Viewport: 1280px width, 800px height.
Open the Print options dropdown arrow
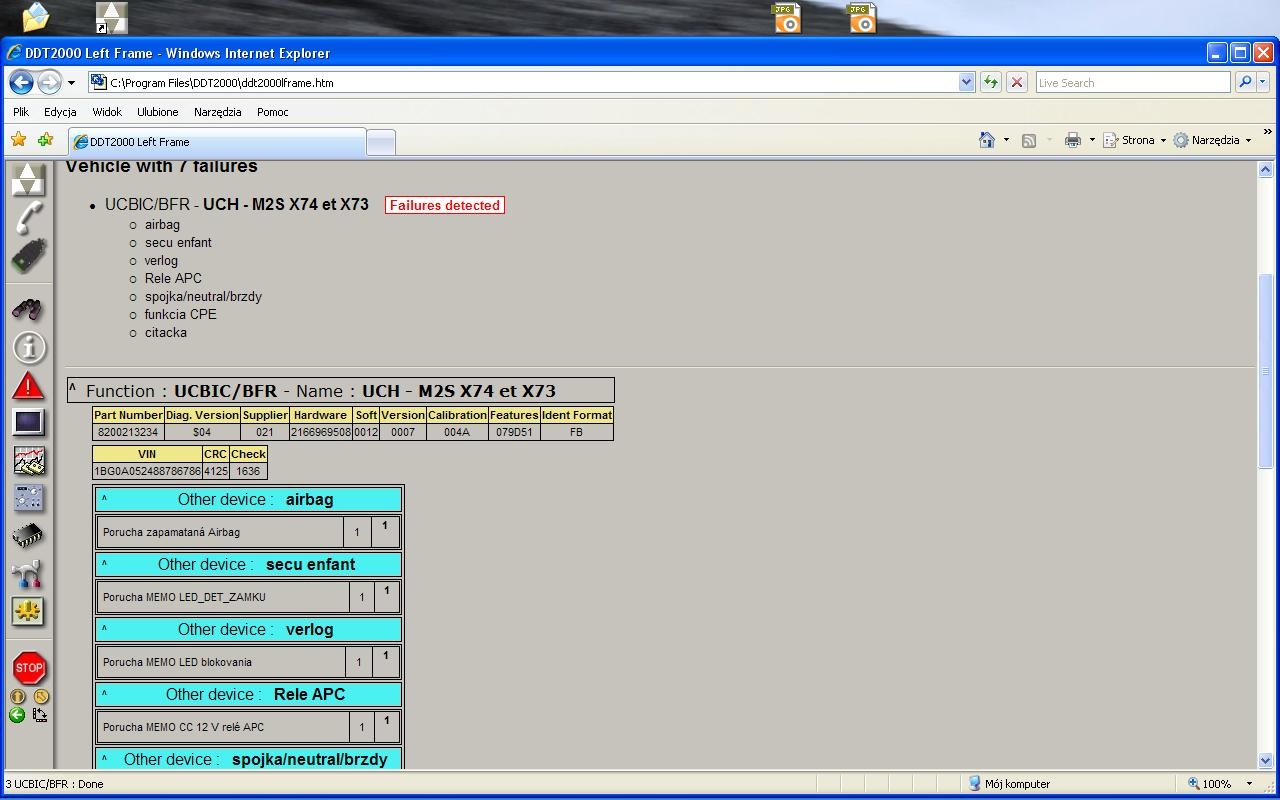(x=1092, y=140)
